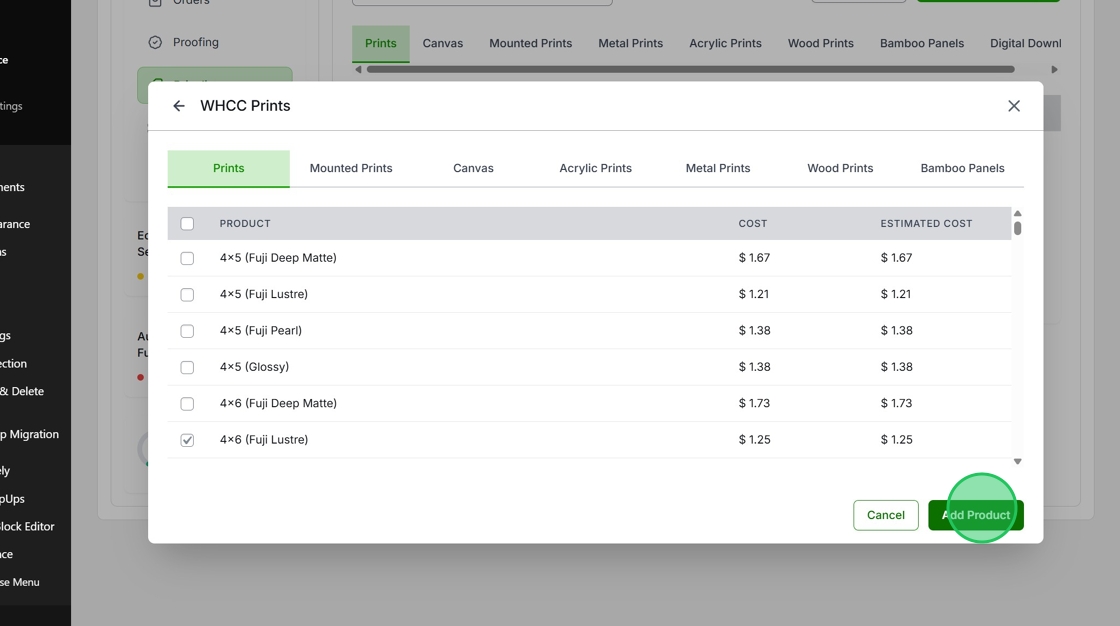Screen dimensions: 1120x626
Task: Toggle the select-all products checkbox
Action: point(187,224)
